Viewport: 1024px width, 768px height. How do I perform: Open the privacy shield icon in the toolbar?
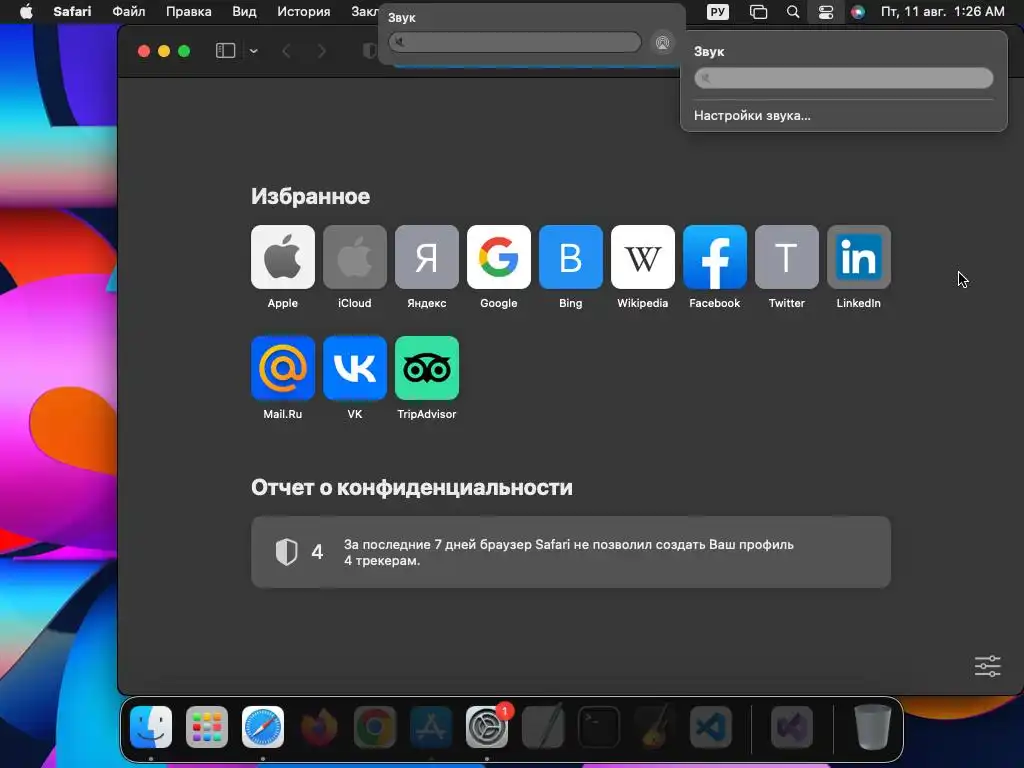coord(370,51)
